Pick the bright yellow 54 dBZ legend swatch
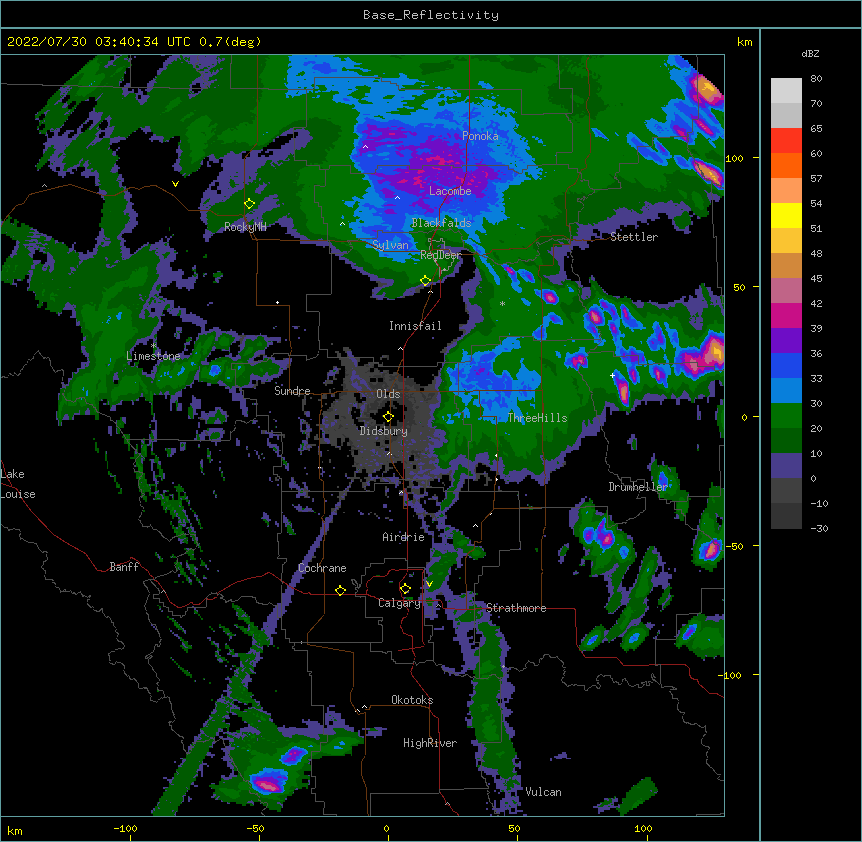 786,215
